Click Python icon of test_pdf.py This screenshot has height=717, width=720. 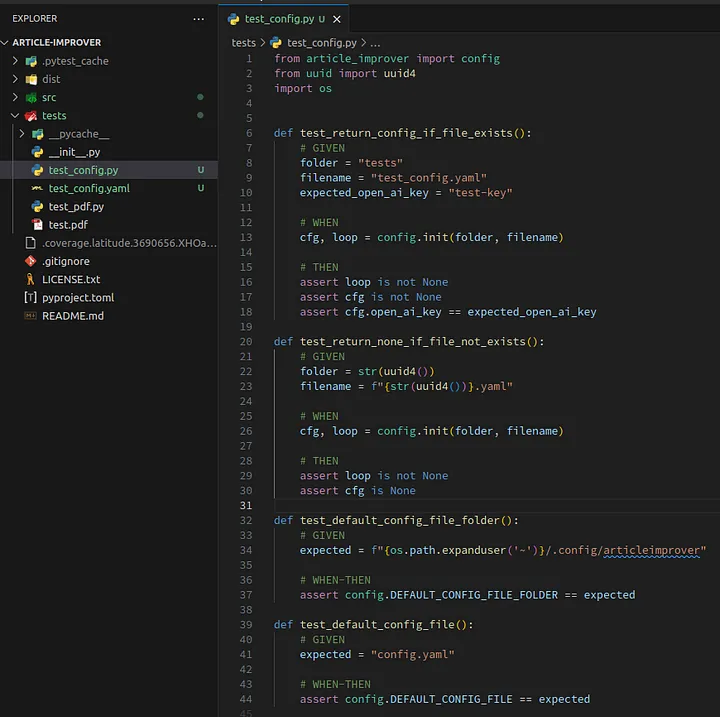(38, 207)
